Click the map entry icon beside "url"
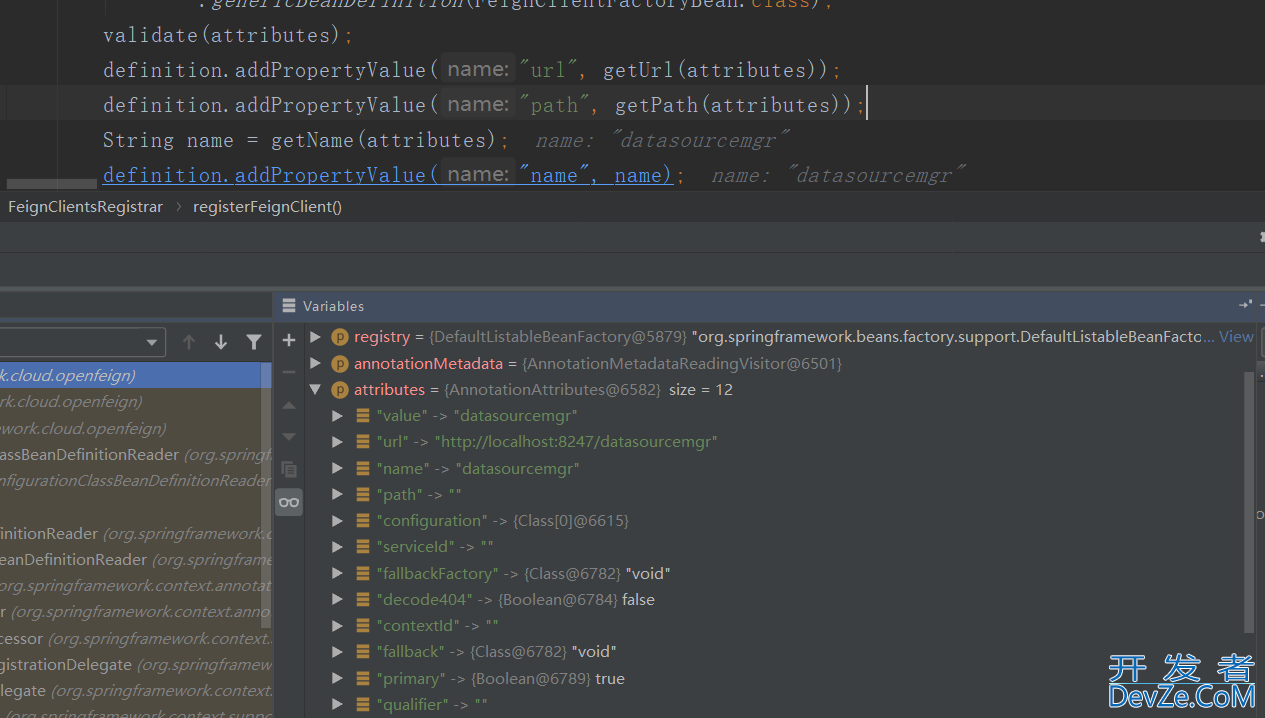Image resolution: width=1265 pixels, height=718 pixels. tap(363, 442)
